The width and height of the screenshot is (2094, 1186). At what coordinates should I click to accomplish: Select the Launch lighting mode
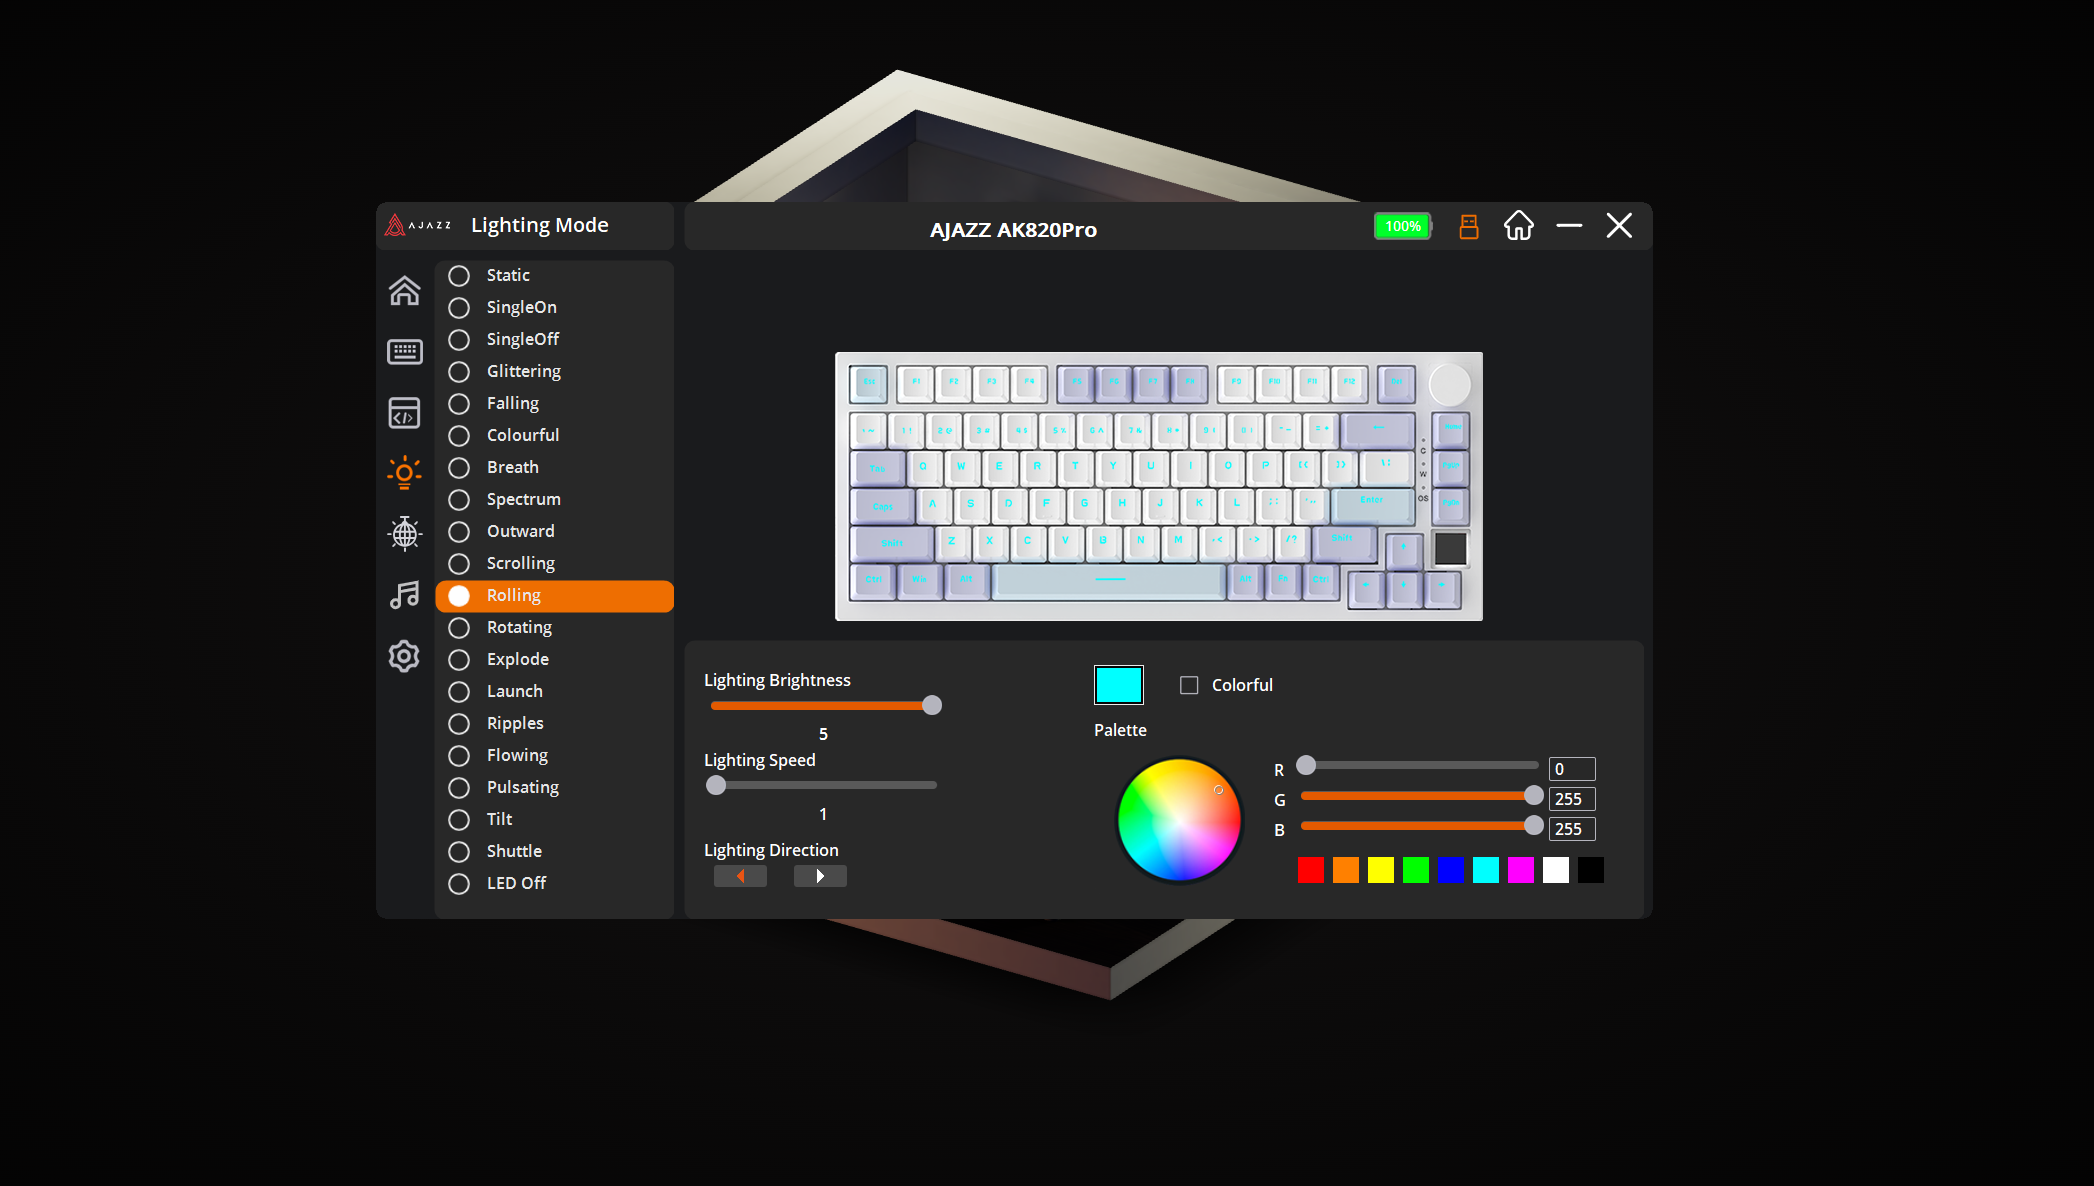554,691
